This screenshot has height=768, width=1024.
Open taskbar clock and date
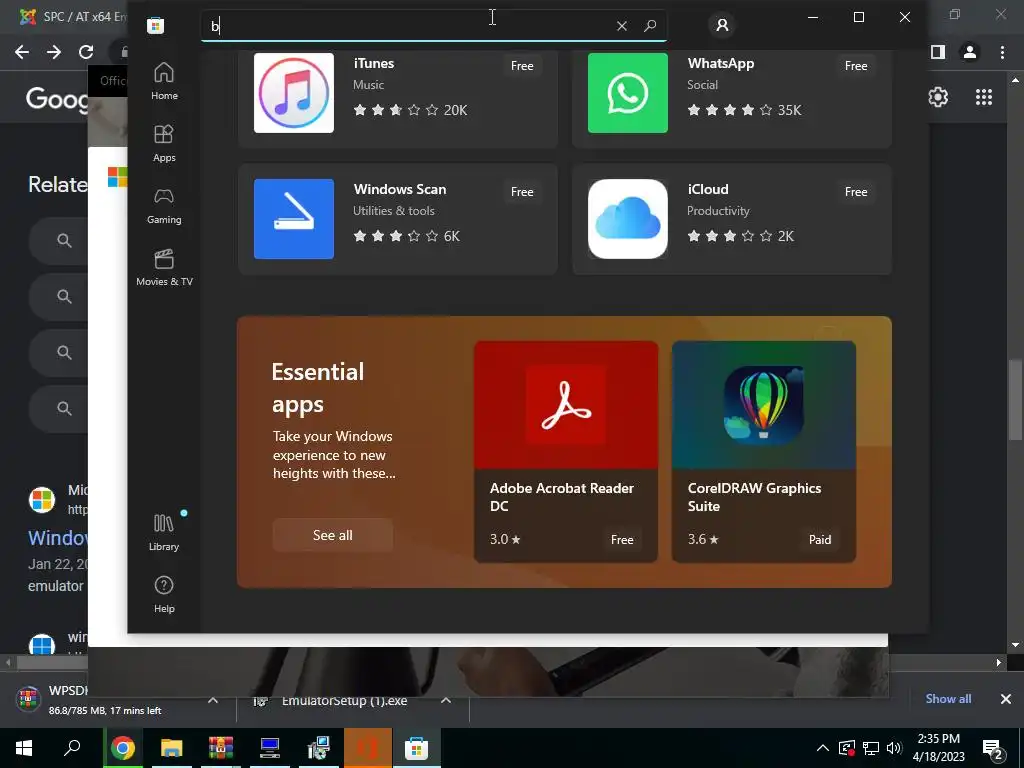[938, 748]
